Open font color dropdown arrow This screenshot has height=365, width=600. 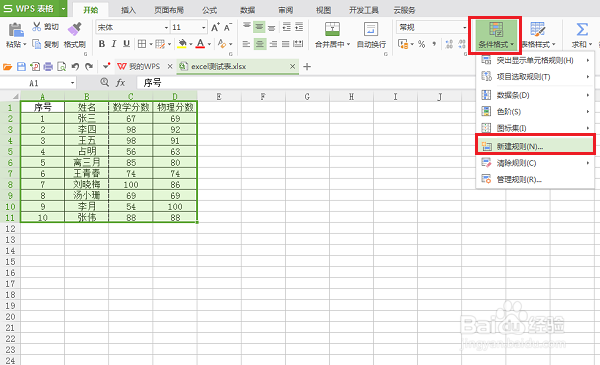click(209, 44)
